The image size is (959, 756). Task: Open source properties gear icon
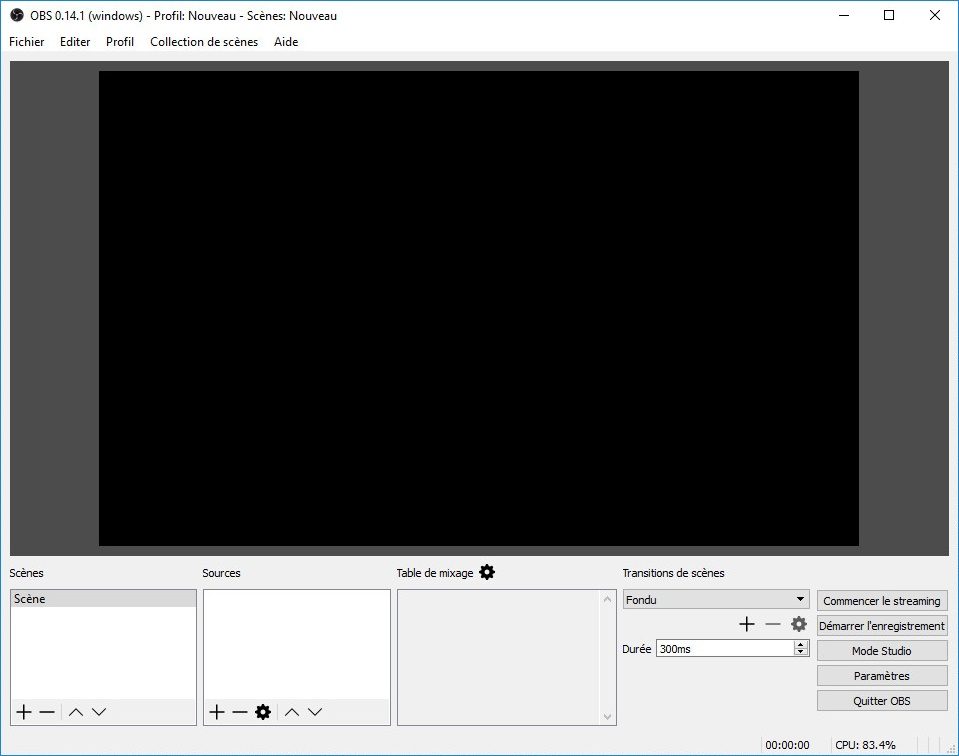click(x=263, y=712)
